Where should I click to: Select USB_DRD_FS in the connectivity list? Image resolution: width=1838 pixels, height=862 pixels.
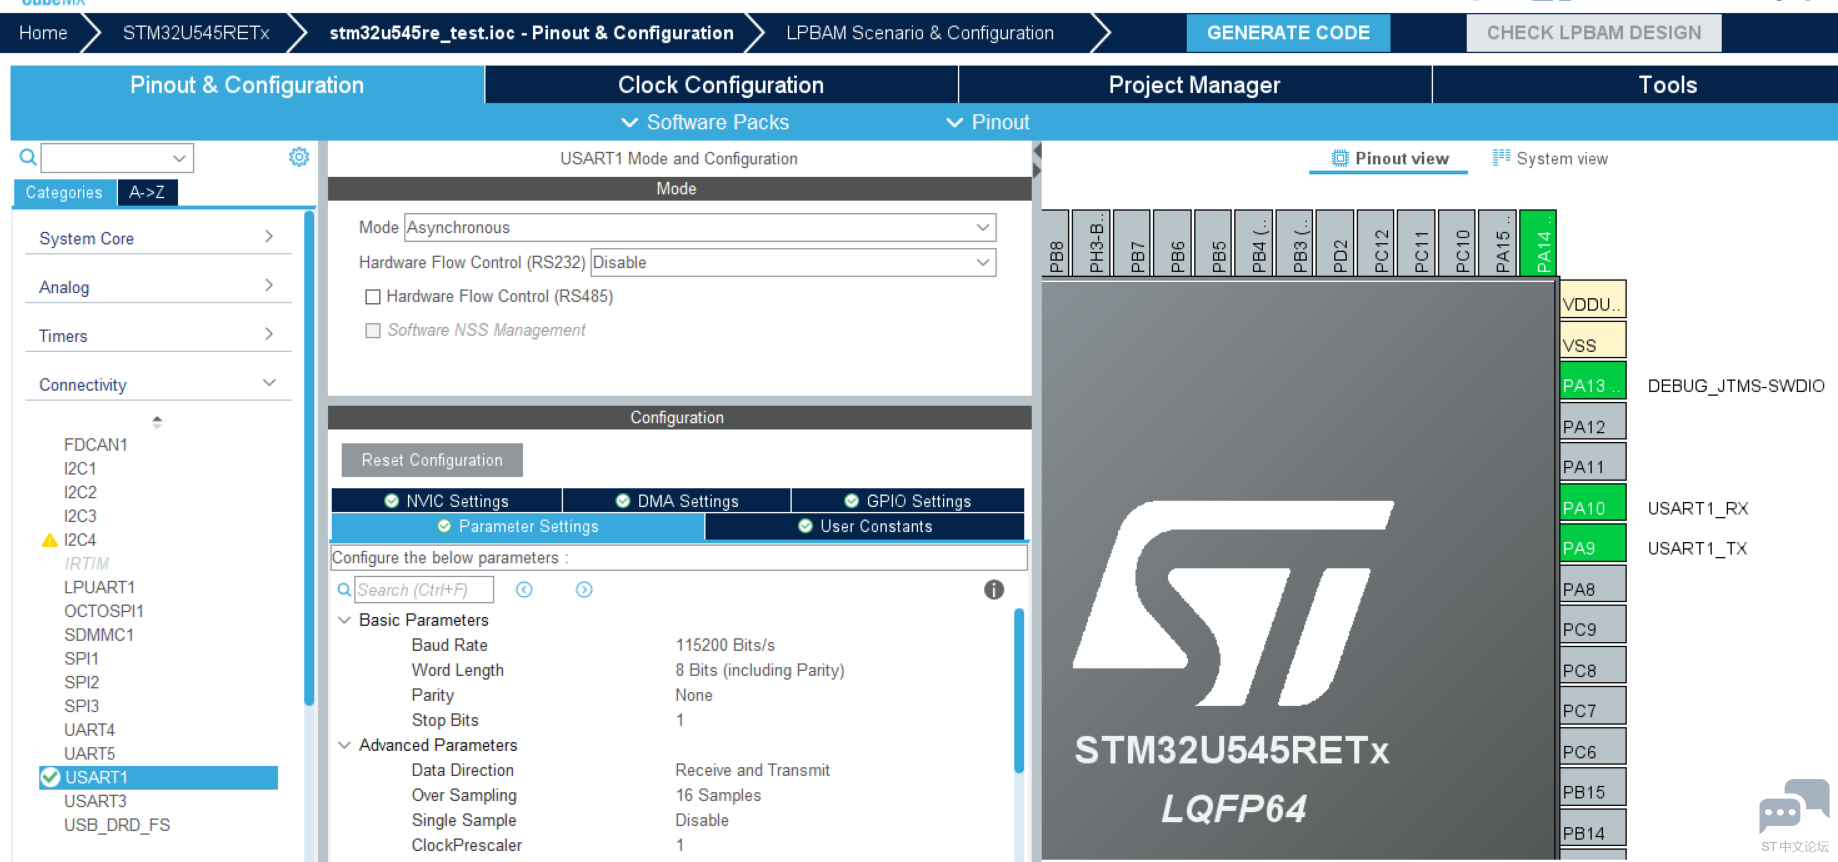[x=117, y=825]
